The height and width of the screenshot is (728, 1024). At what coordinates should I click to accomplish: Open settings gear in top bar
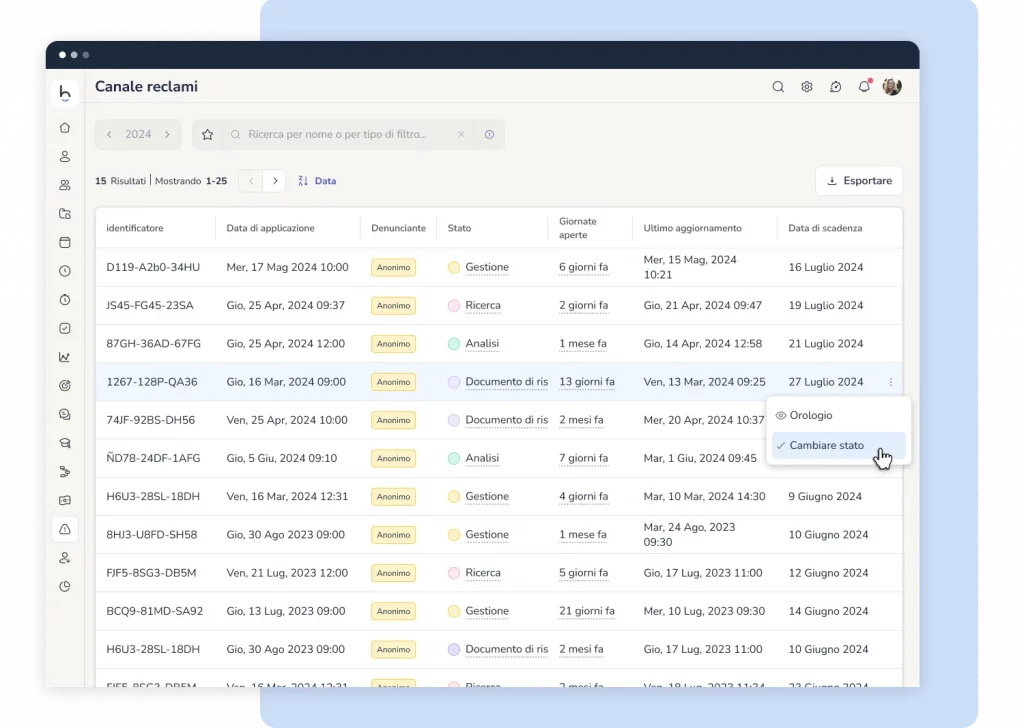(807, 87)
